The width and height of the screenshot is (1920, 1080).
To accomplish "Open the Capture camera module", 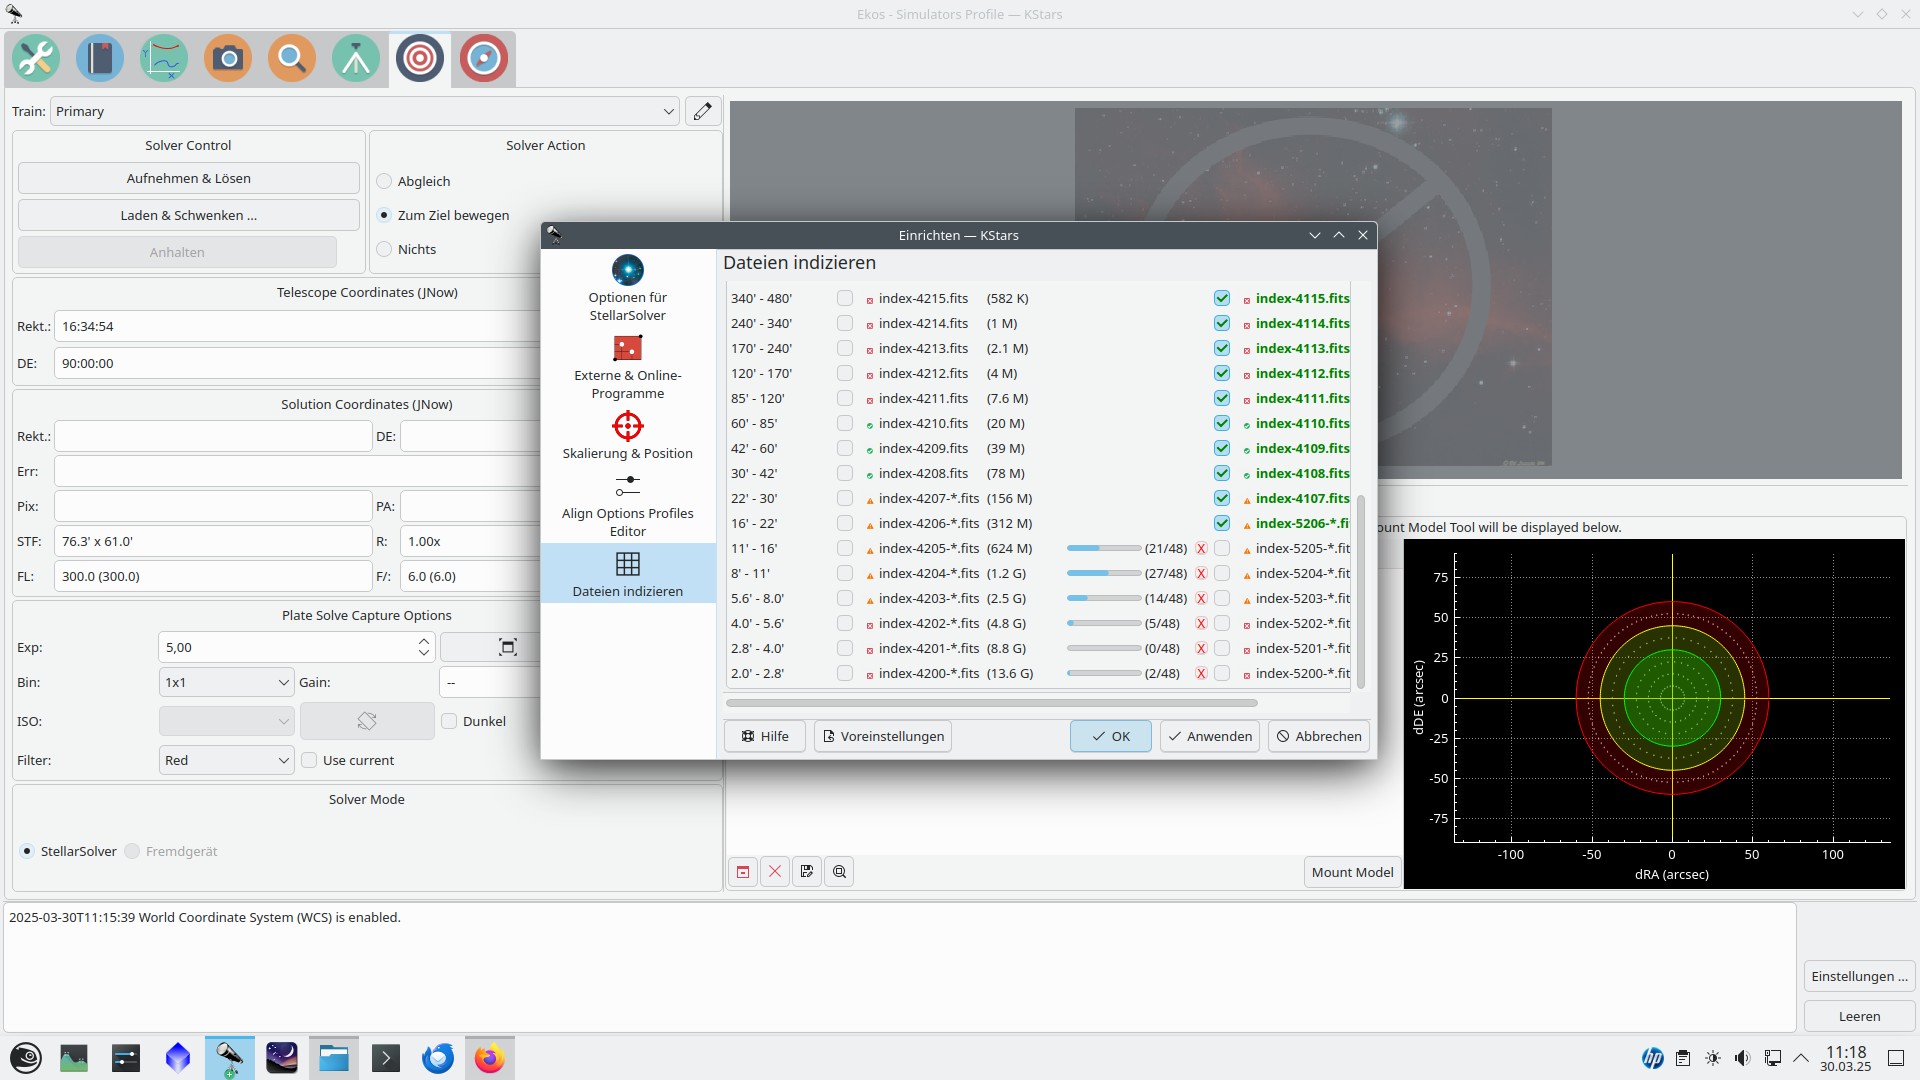I will pyautogui.click(x=228, y=58).
